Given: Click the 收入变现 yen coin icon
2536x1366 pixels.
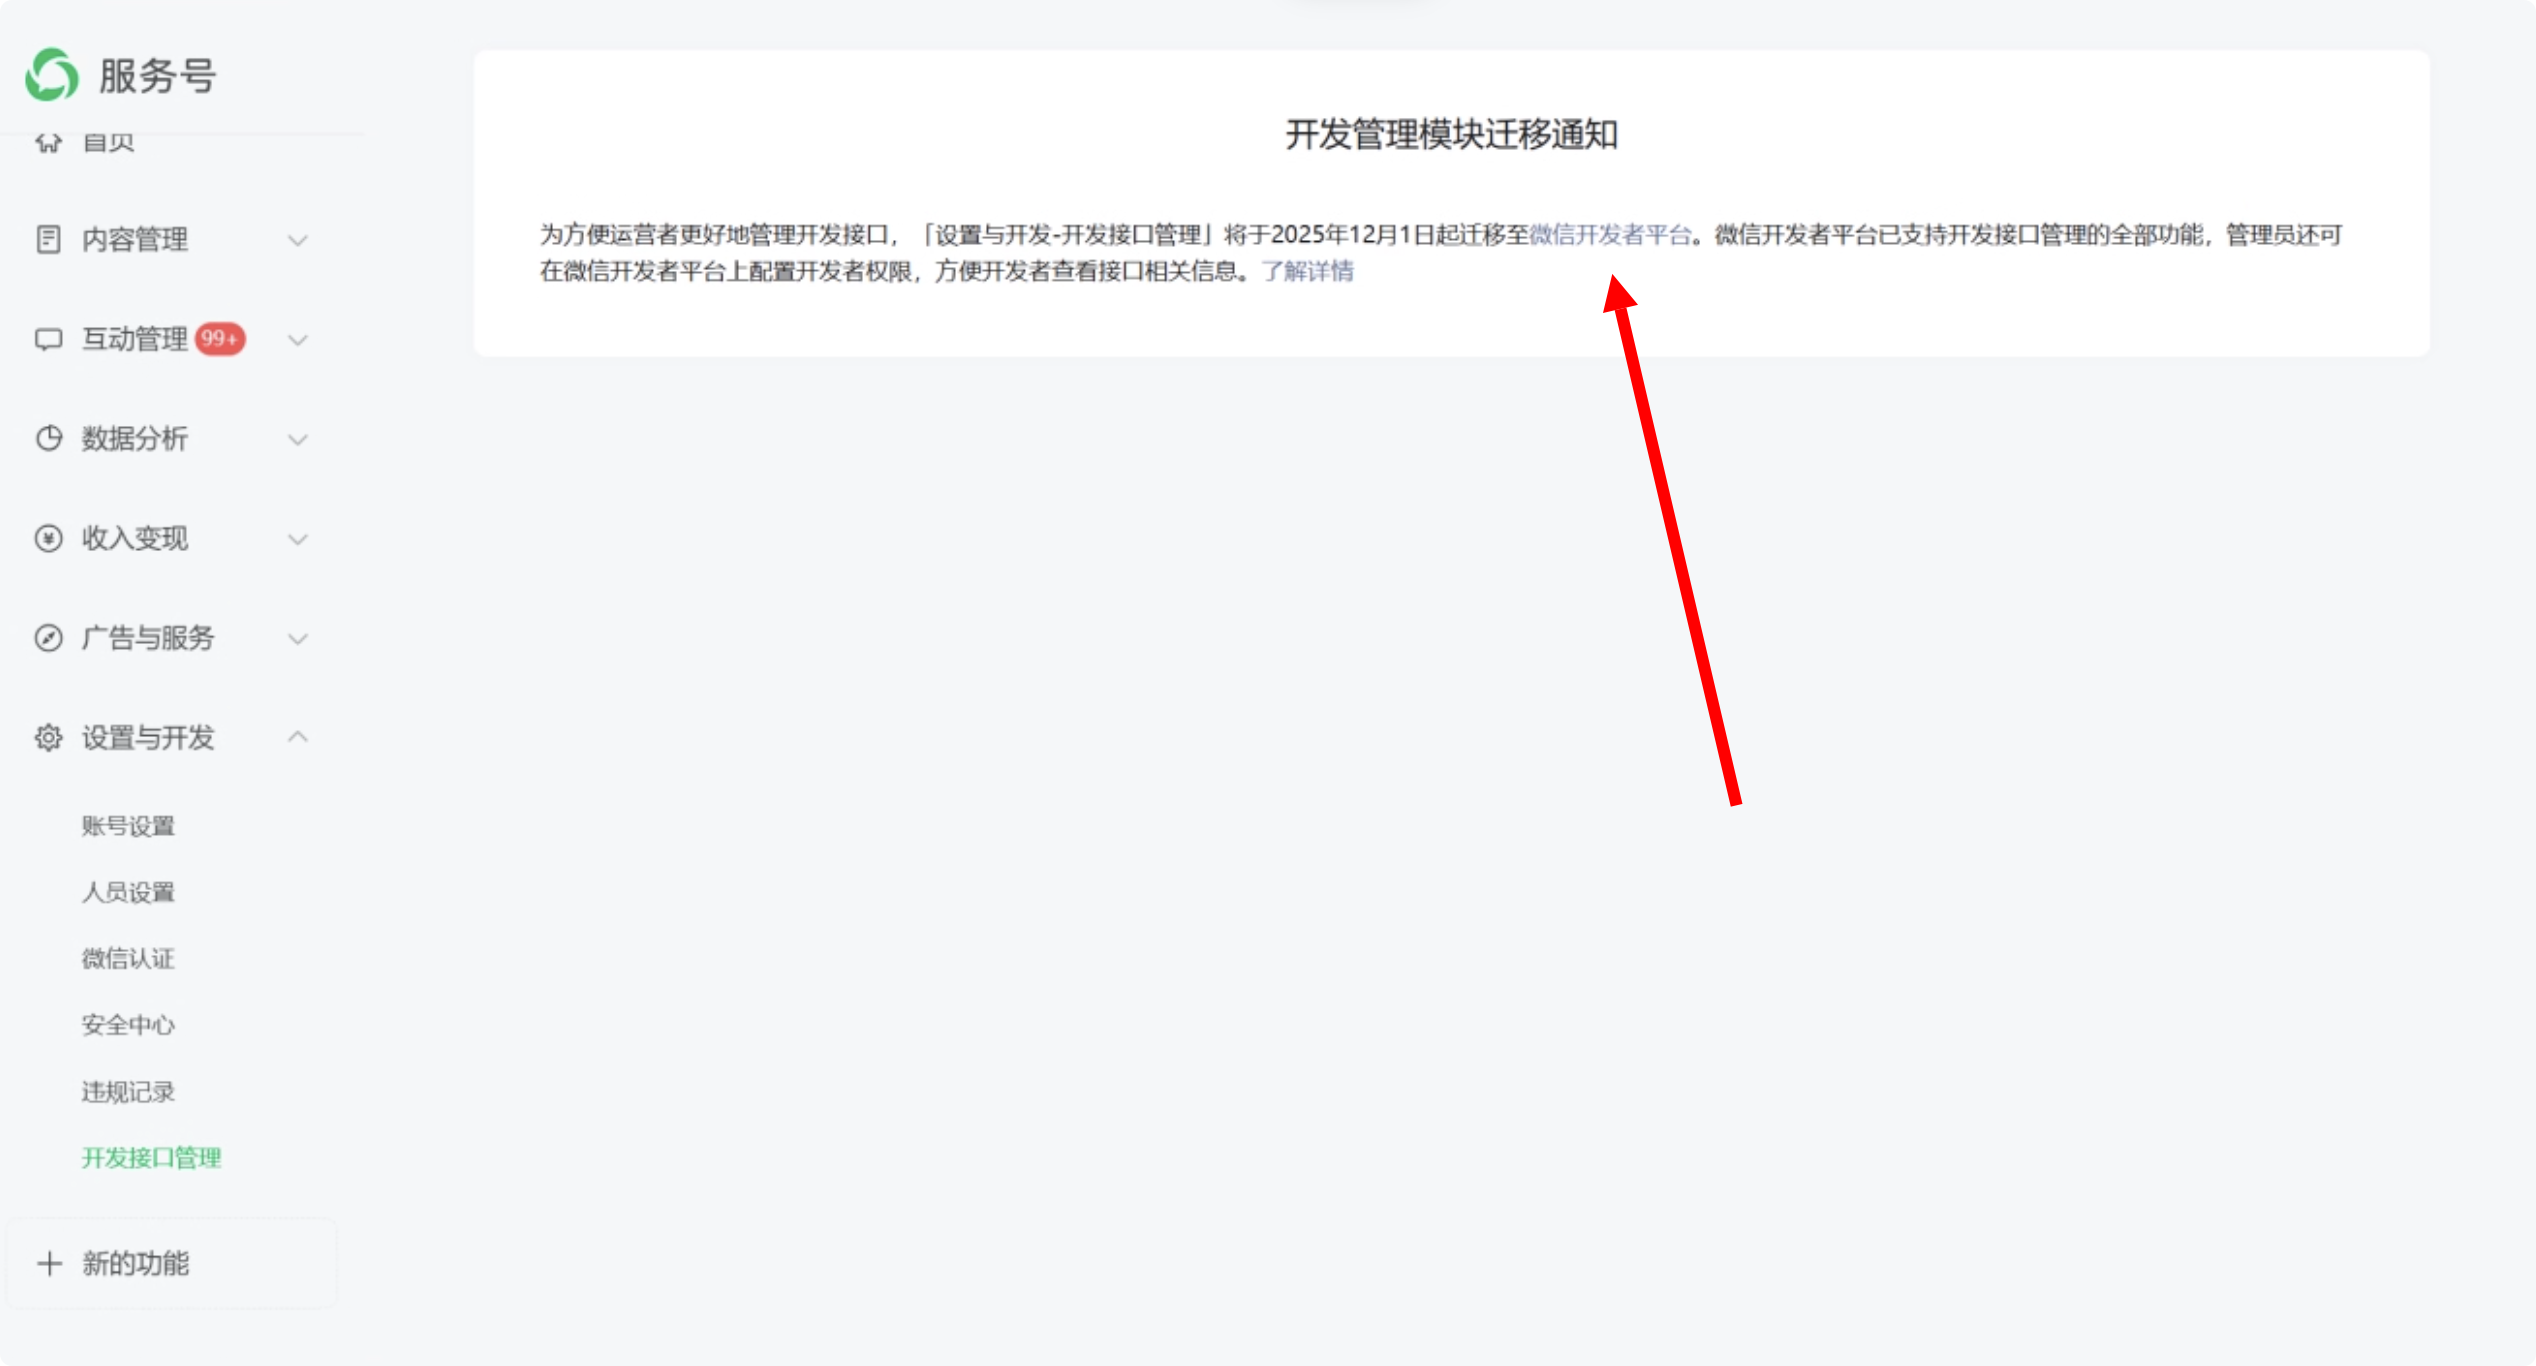Looking at the screenshot, I should coord(48,539).
